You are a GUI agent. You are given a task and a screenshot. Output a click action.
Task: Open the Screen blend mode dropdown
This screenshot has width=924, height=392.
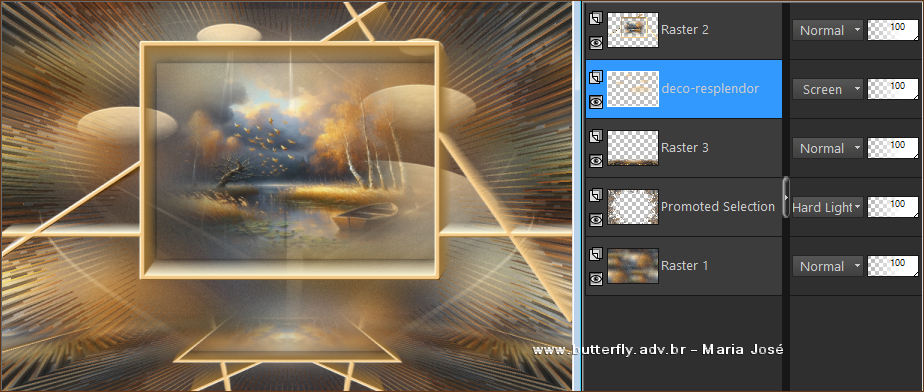pyautogui.click(x=827, y=89)
